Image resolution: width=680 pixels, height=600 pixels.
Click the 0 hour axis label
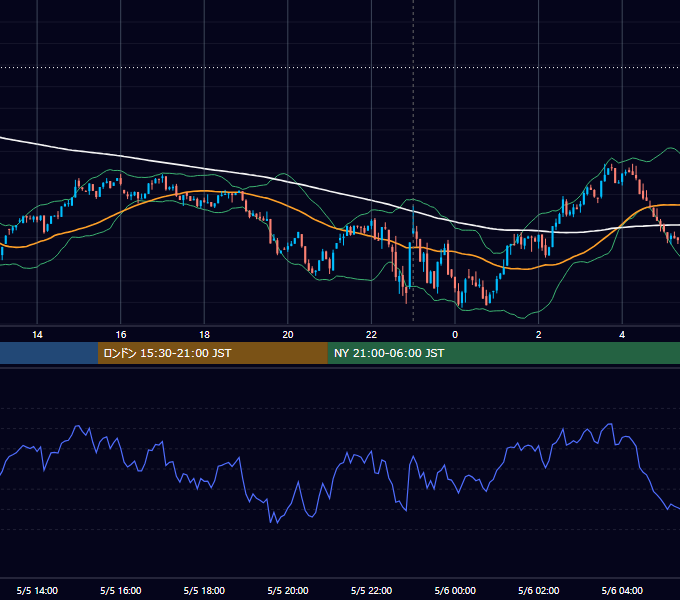point(455,335)
